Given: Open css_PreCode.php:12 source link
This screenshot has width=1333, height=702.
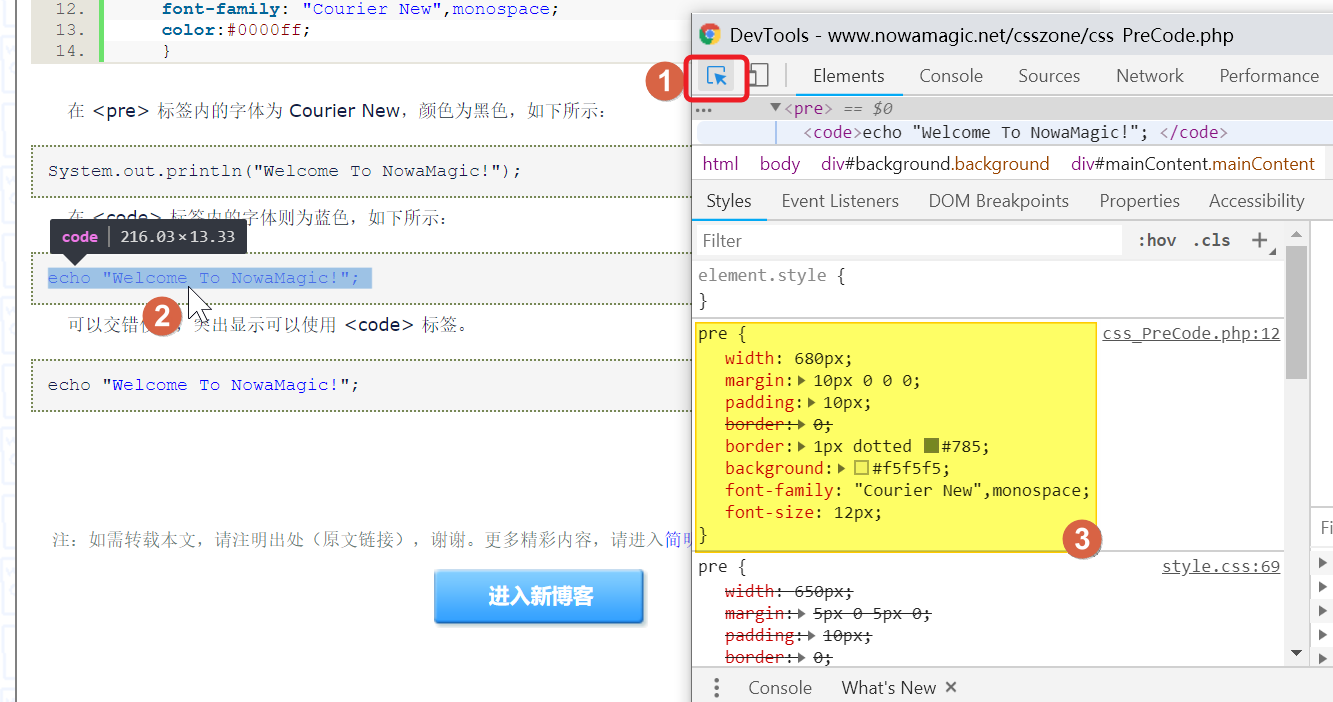Looking at the screenshot, I should [x=1191, y=334].
